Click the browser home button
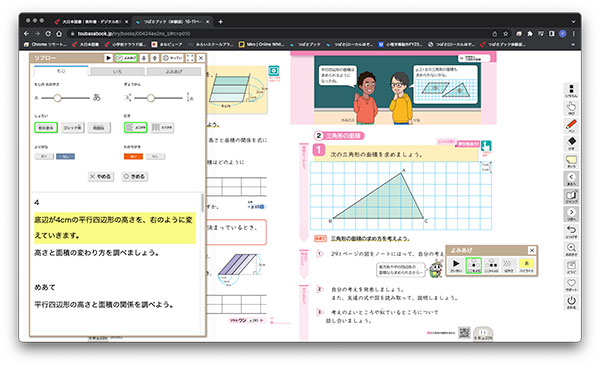 click(x=59, y=34)
